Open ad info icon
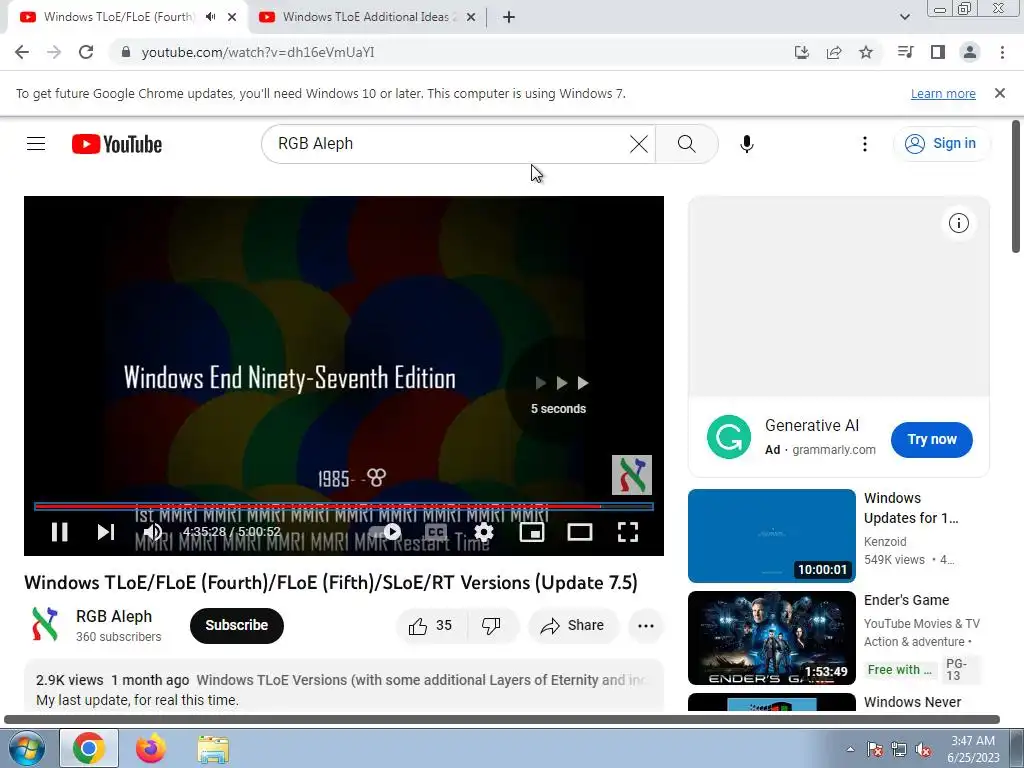The width and height of the screenshot is (1024, 768). (x=958, y=223)
